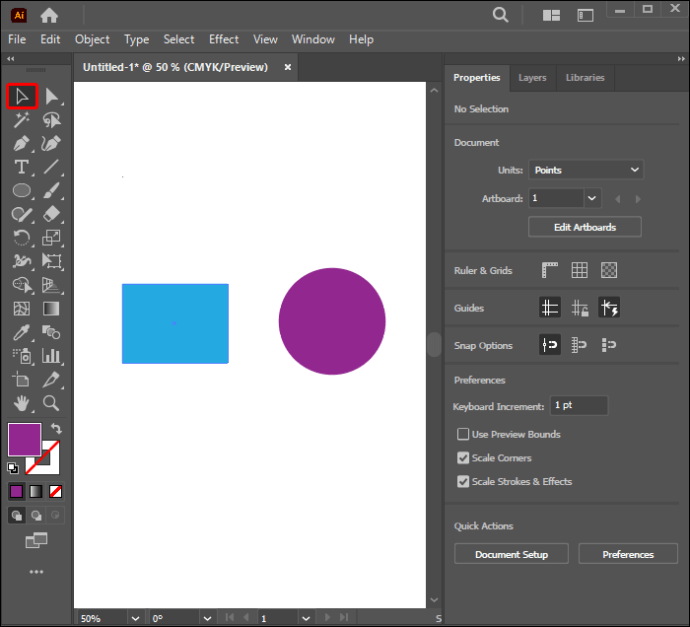Pick the Ellipse tool in toolbar
690x627 pixels.
pyautogui.click(x=22, y=191)
